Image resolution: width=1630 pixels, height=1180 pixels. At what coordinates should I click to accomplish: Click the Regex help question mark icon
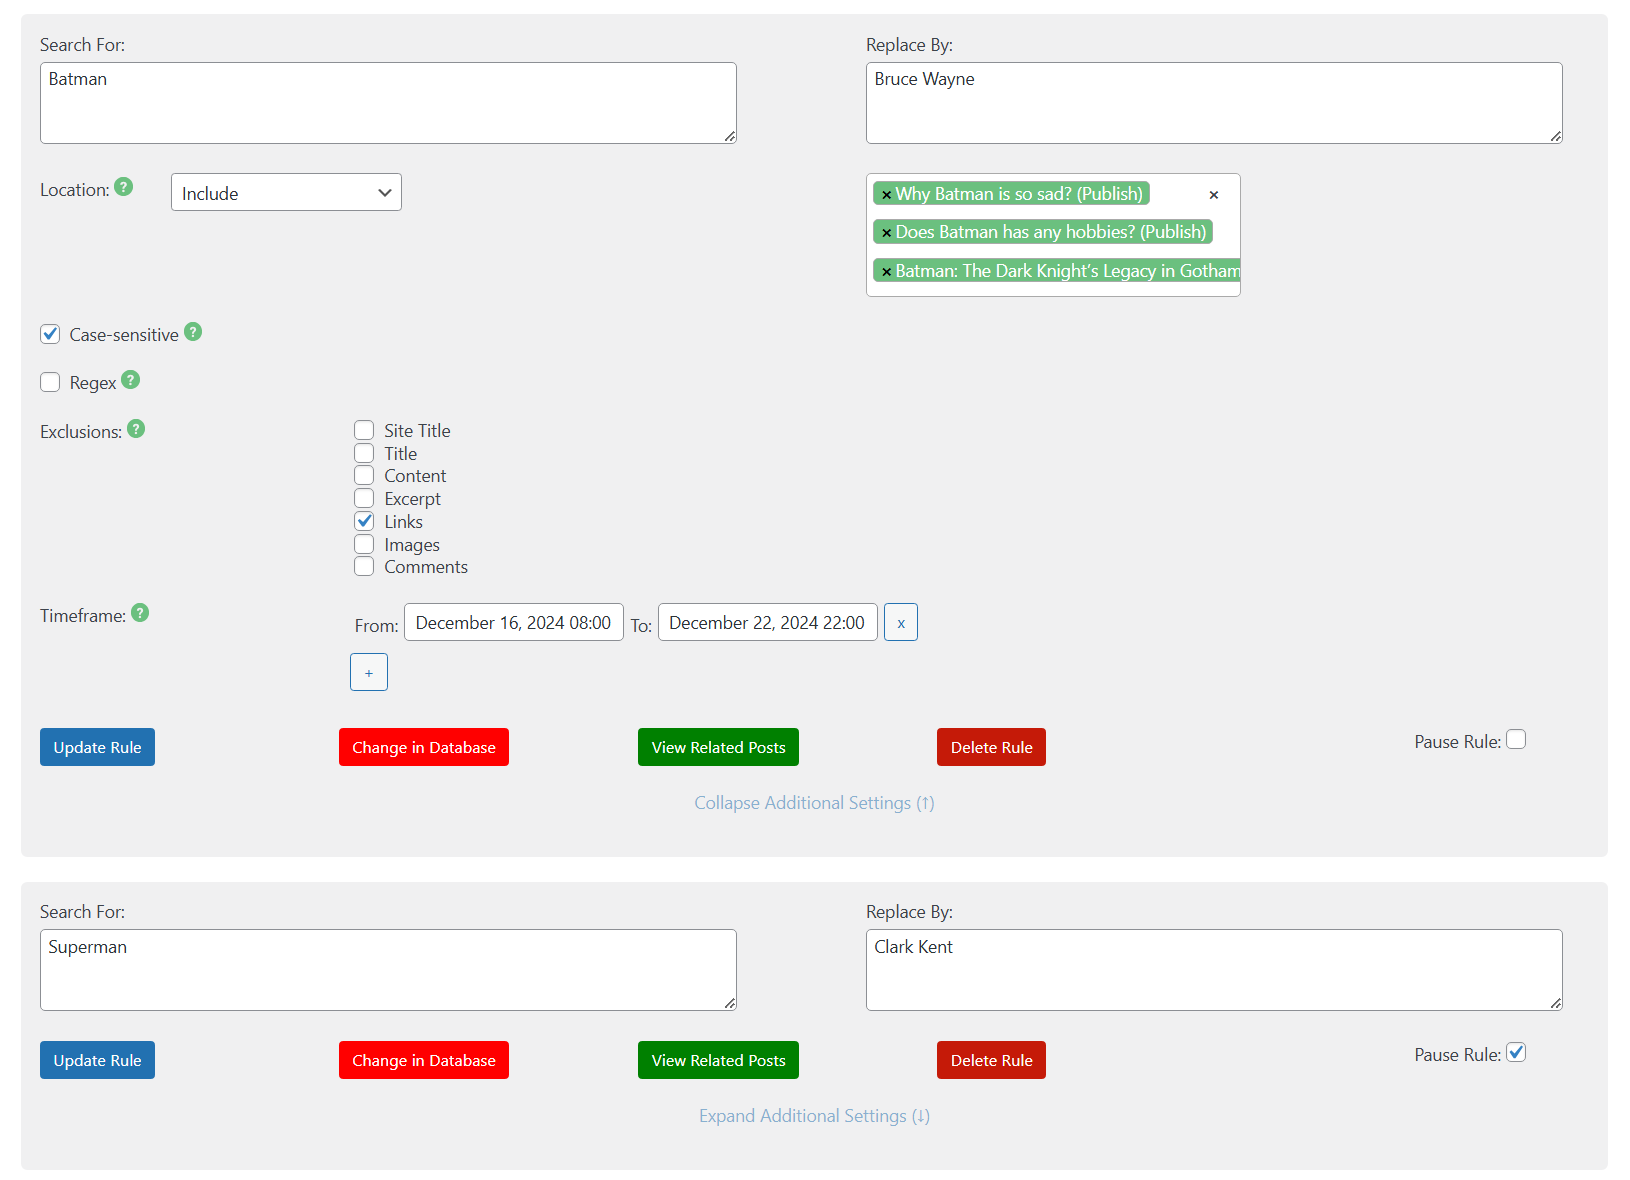tap(131, 380)
